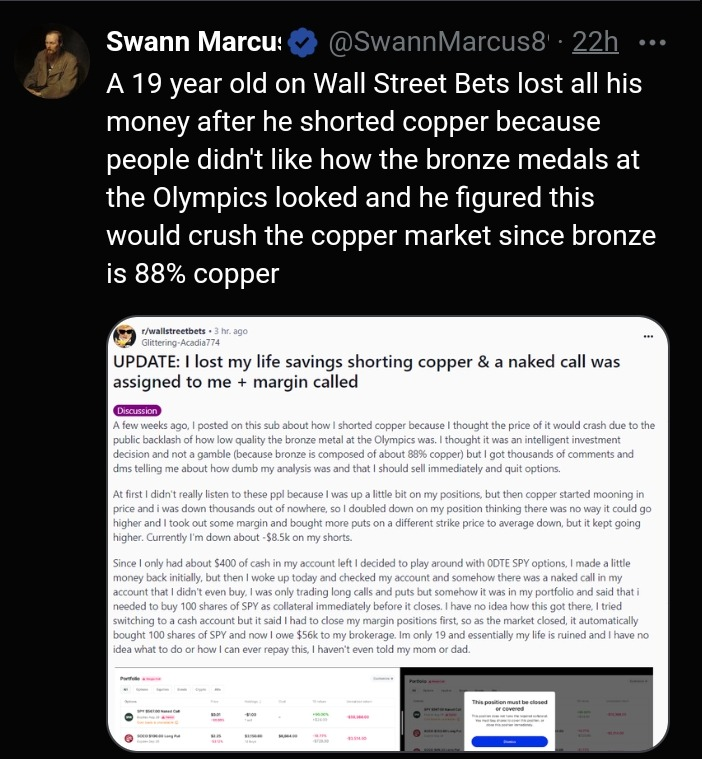Click the SPY Naked Call ticker icon

129,717
